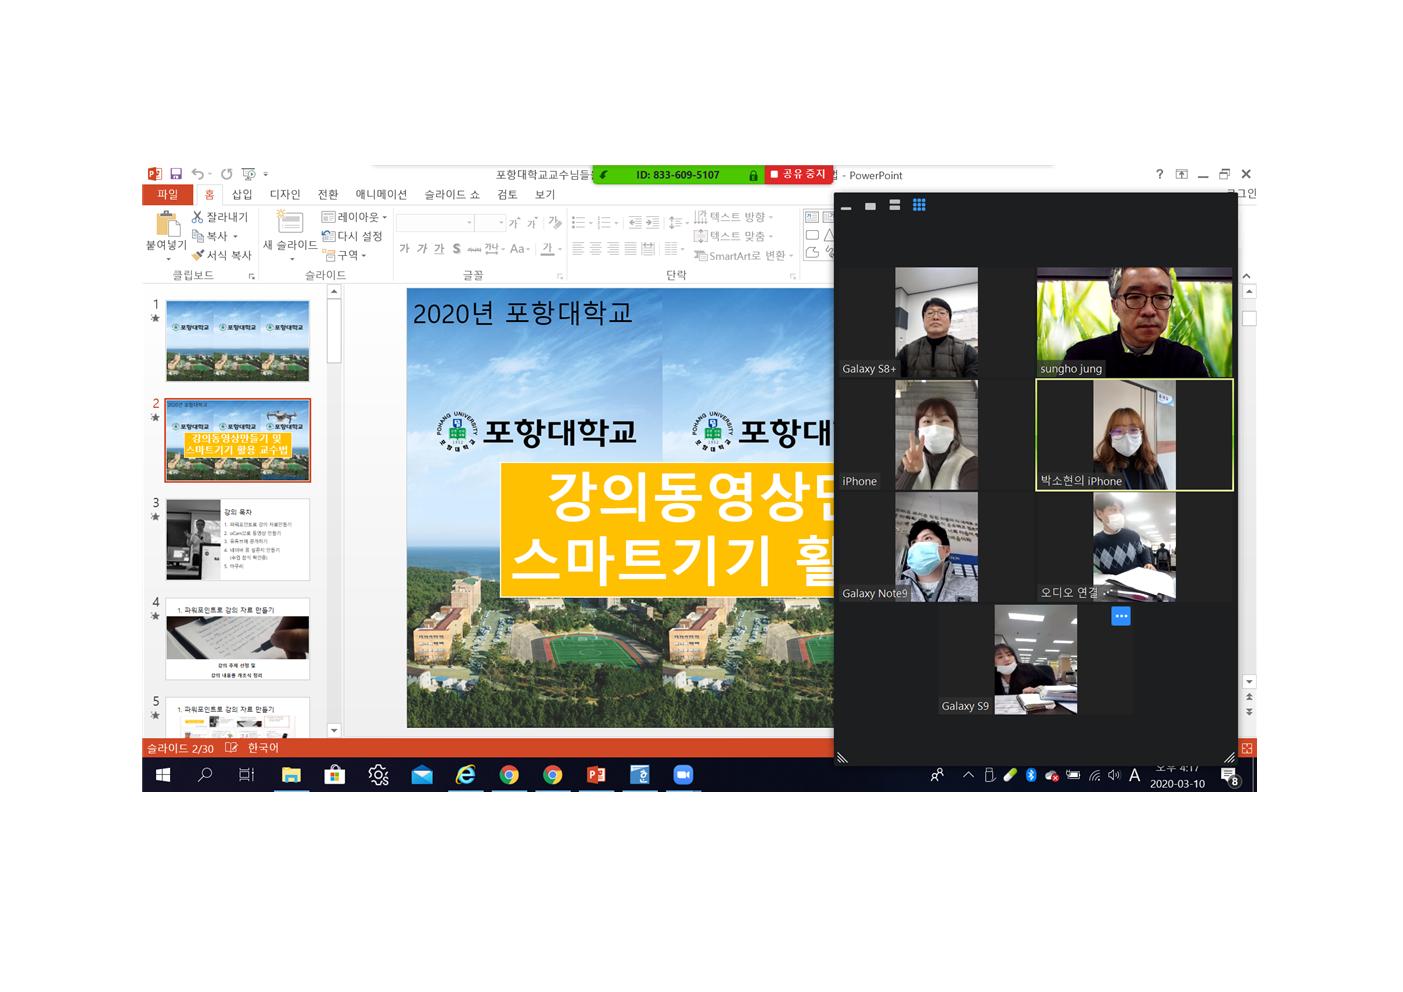This screenshot has height=992, width=1403.
Task: Toggle strikethrough text button
Action: pyautogui.click(x=474, y=249)
